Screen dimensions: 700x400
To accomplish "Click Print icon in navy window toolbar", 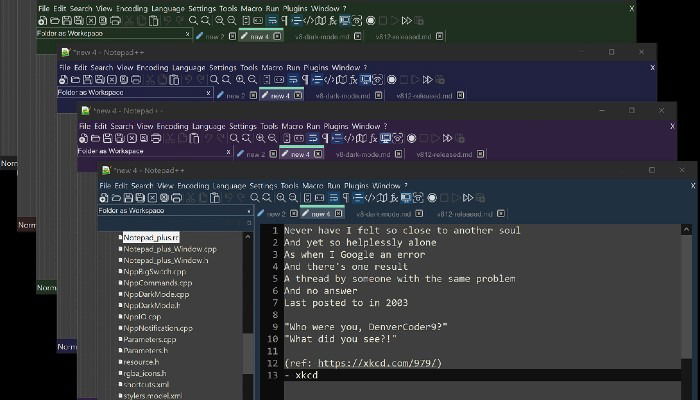I will [136, 80].
